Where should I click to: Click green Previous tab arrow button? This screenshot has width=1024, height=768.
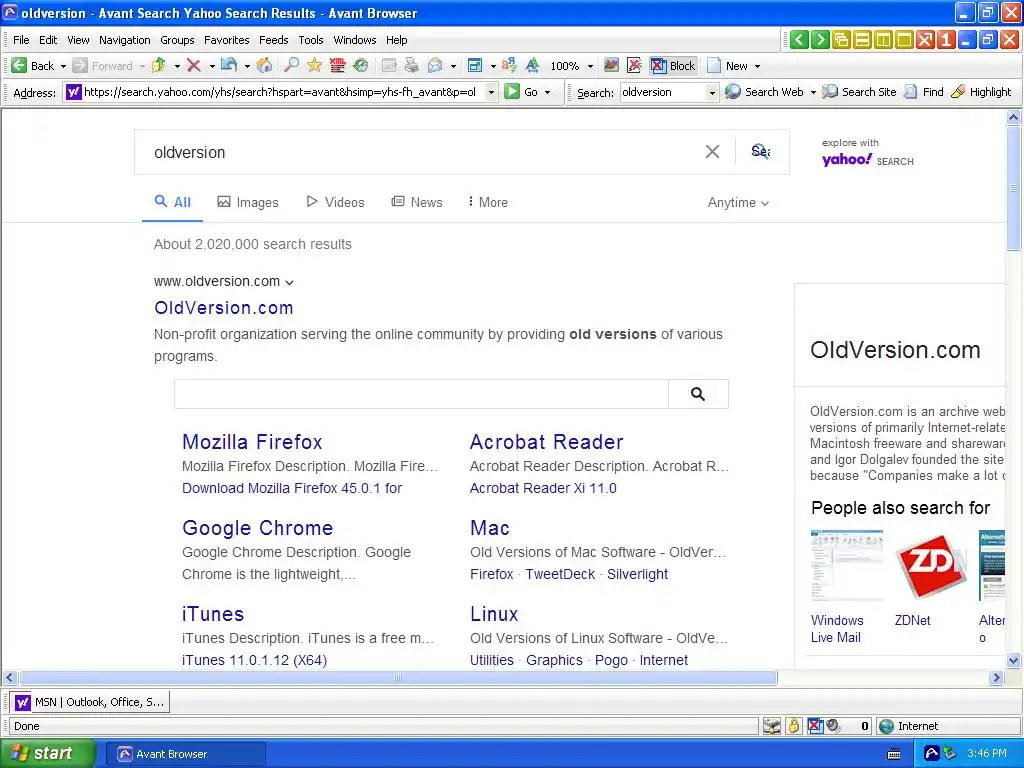[x=799, y=40]
